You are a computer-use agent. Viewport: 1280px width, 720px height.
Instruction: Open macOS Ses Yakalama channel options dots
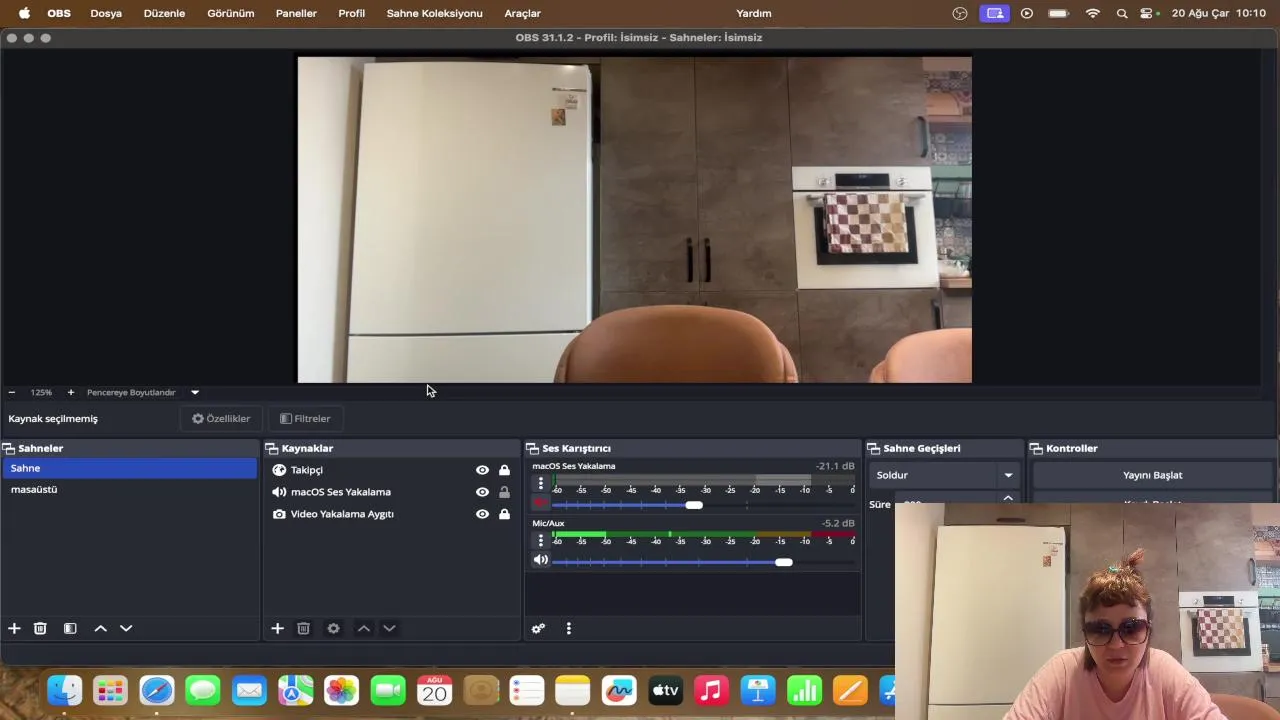pyautogui.click(x=541, y=483)
